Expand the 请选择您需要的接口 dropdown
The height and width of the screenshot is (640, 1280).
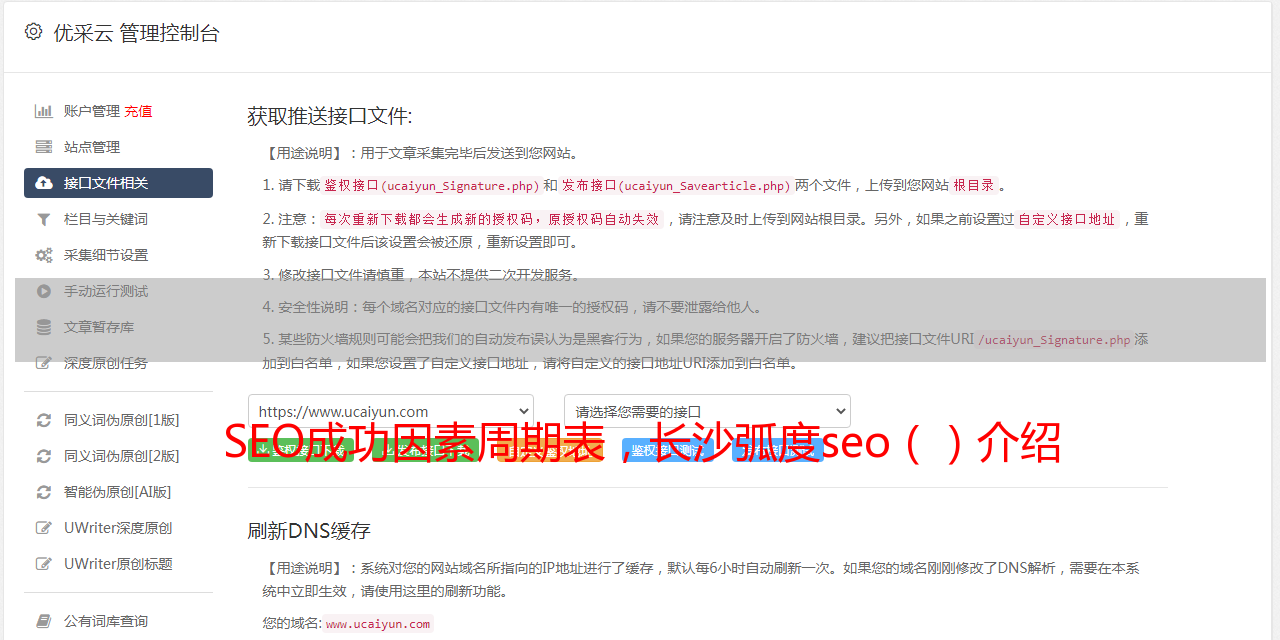[x=707, y=411]
